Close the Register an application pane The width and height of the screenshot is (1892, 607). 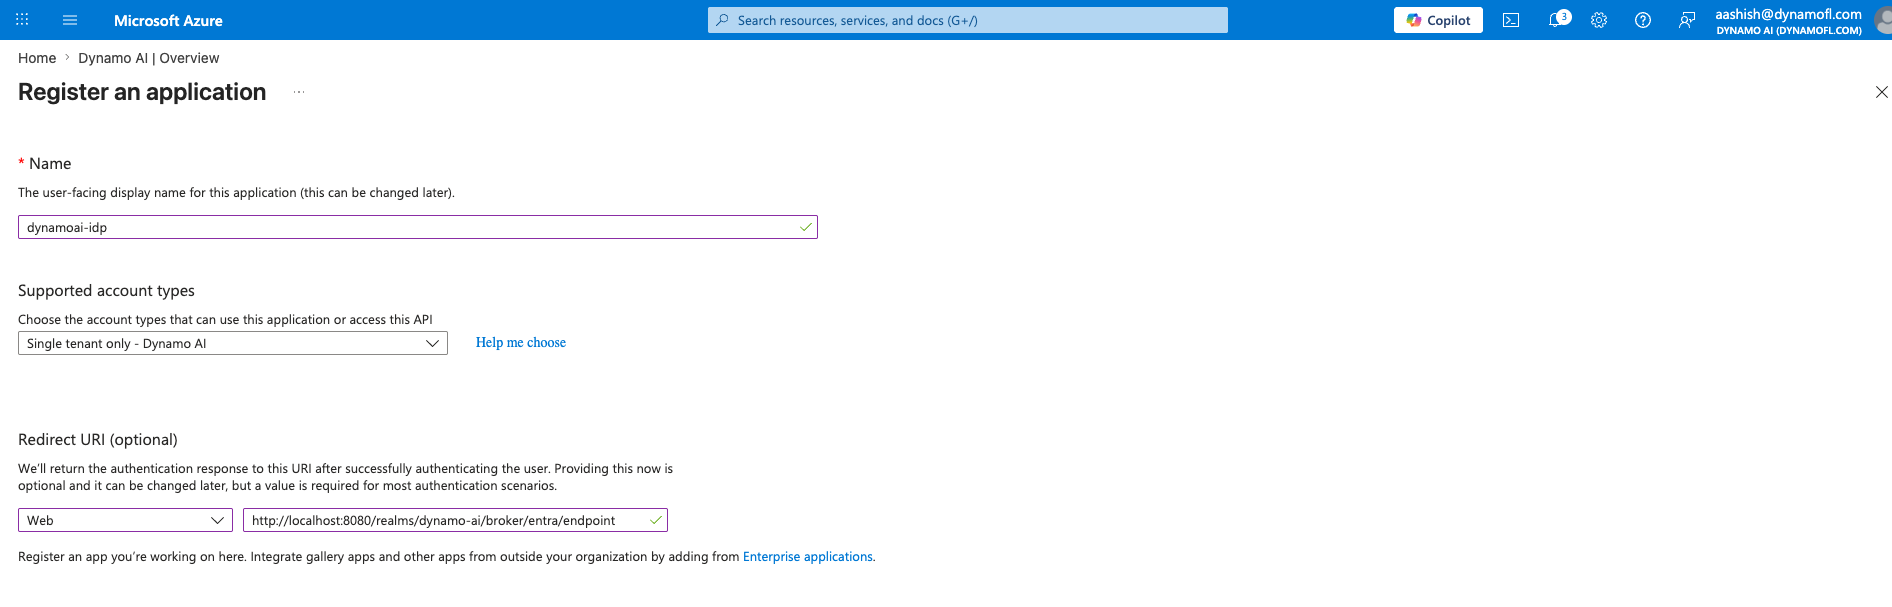click(1881, 92)
